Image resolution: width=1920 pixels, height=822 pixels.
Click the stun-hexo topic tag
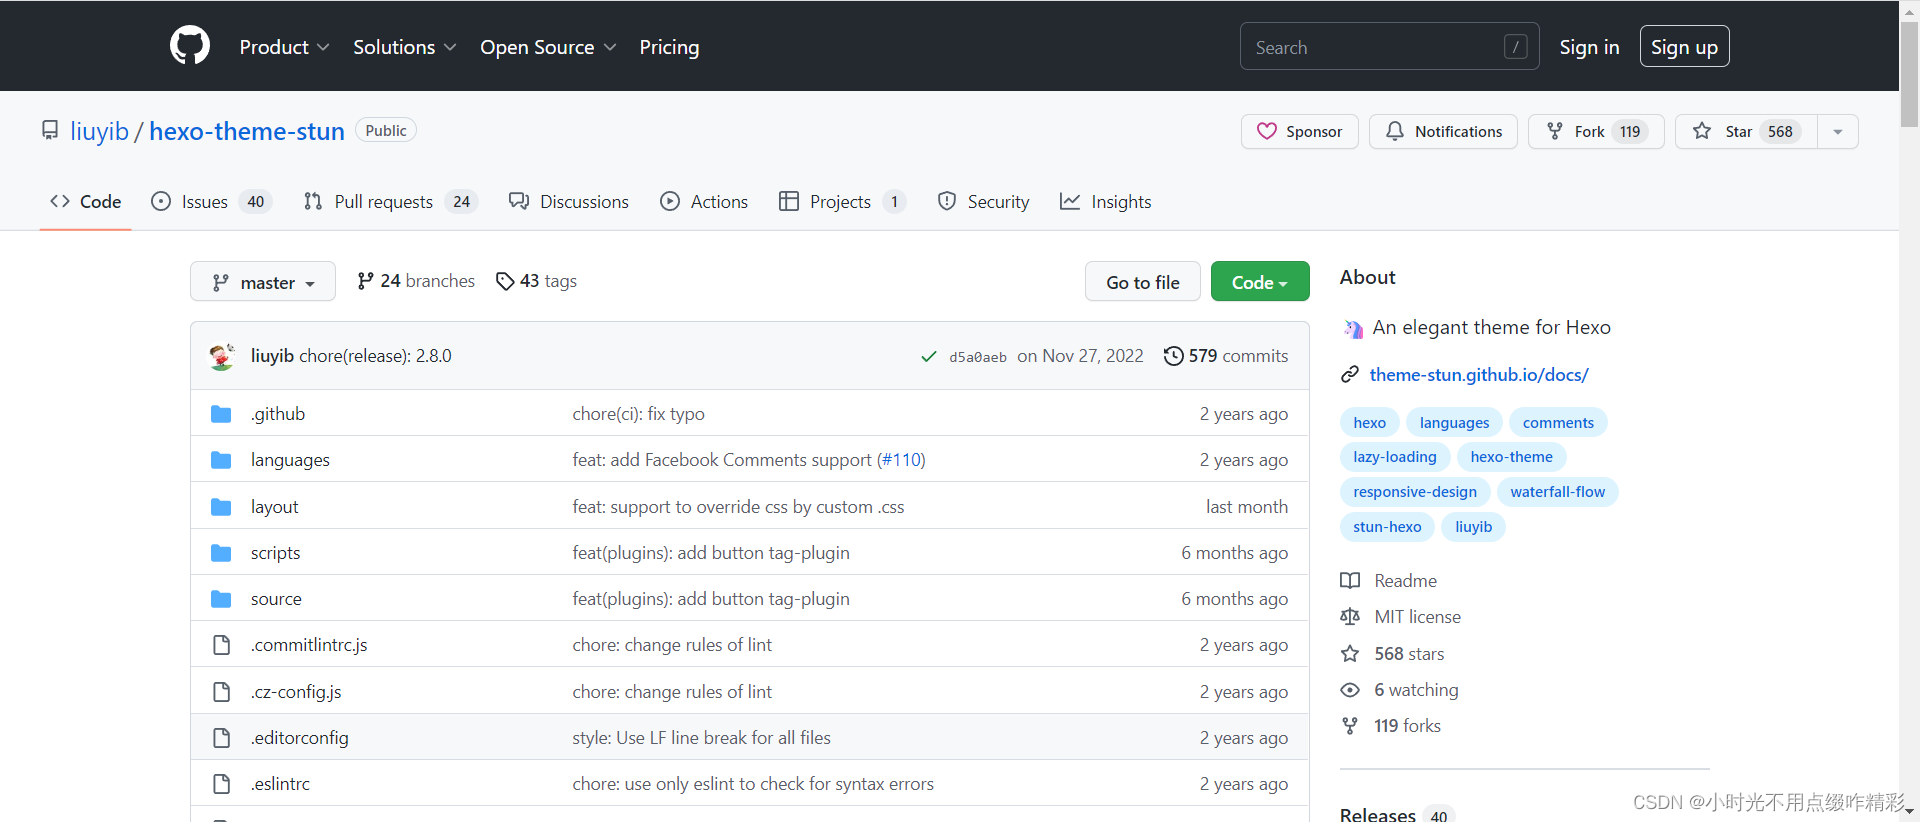pyautogui.click(x=1387, y=527)
